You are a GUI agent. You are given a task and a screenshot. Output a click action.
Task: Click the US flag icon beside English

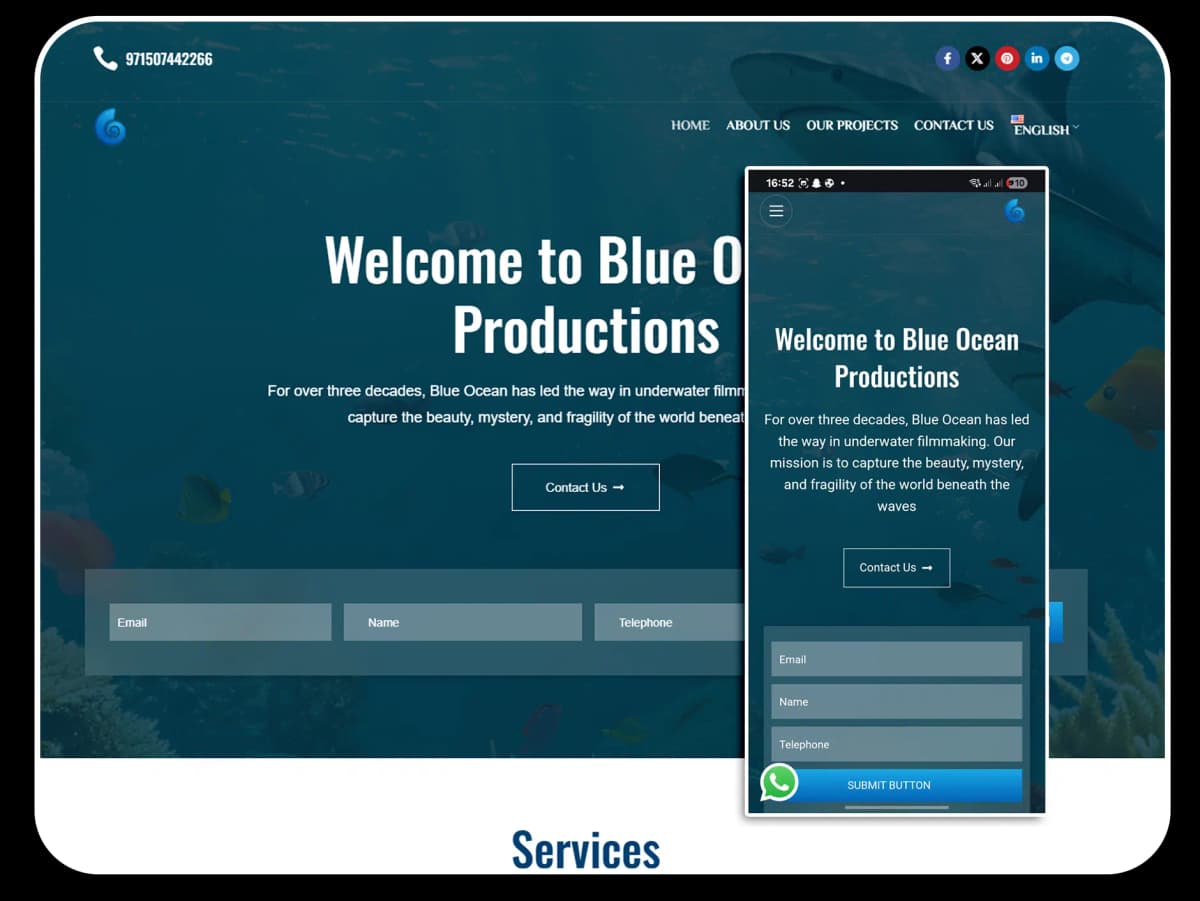[1017, 119]
